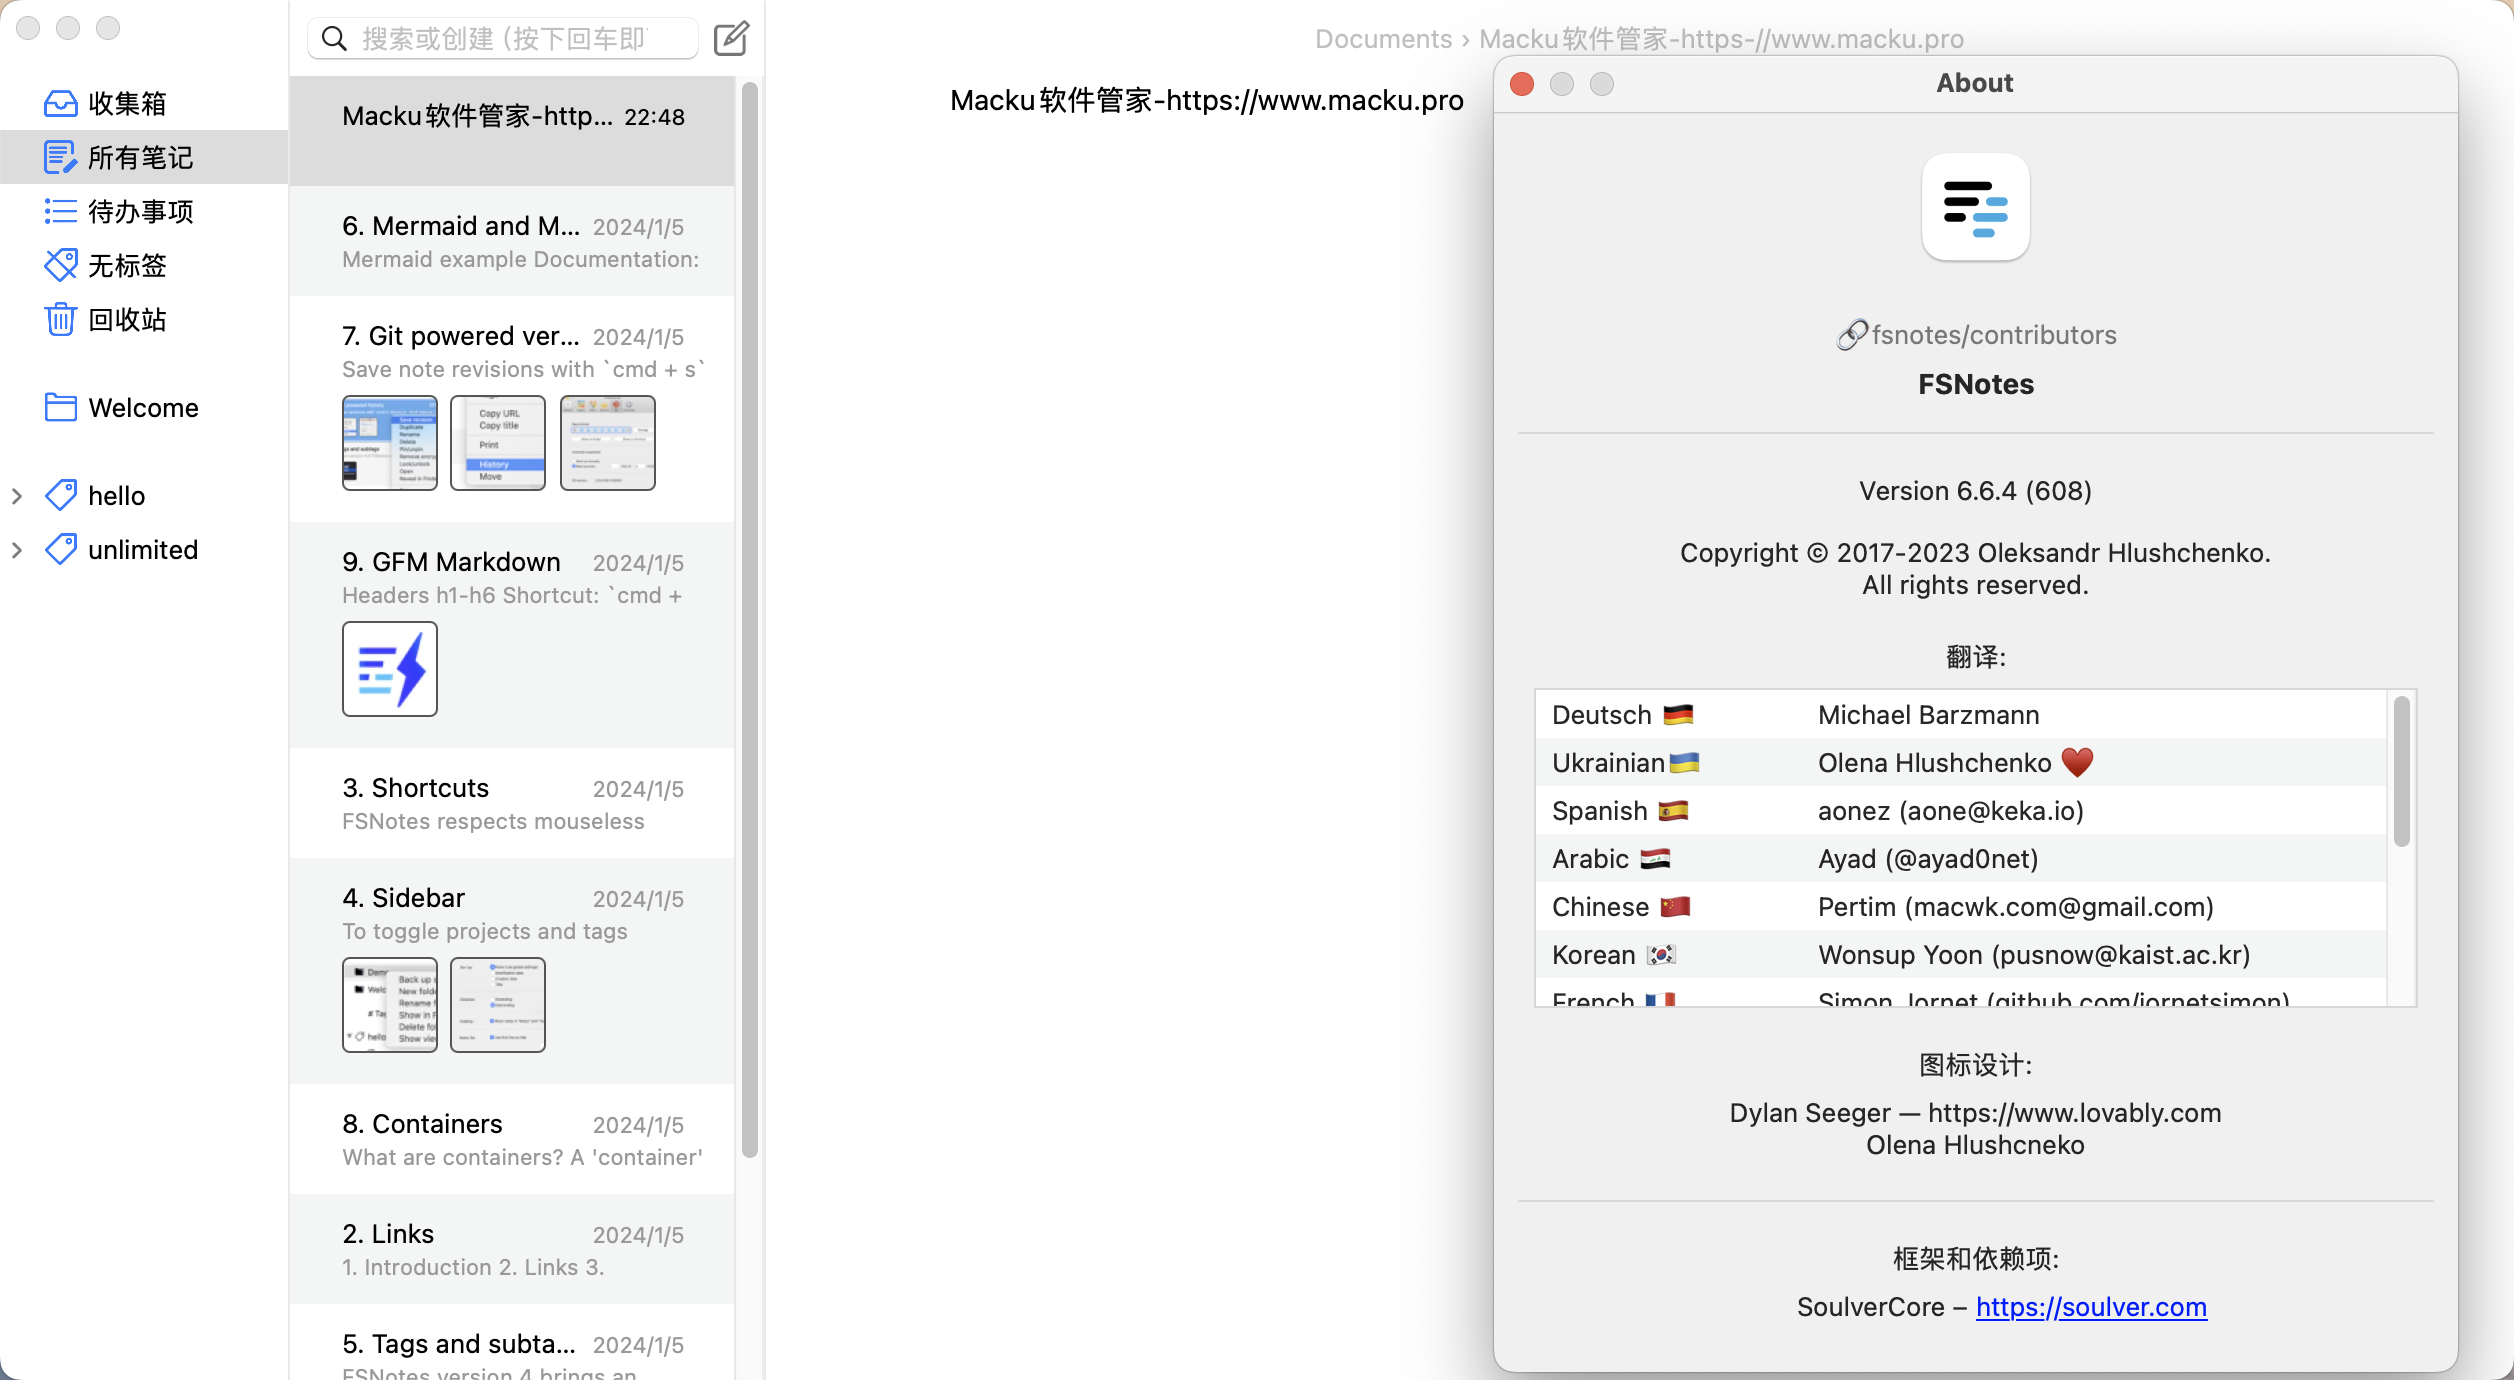Open note 5. Tags and subta...
This screenshot has width=2514, height=1380.
[512, 1343]
